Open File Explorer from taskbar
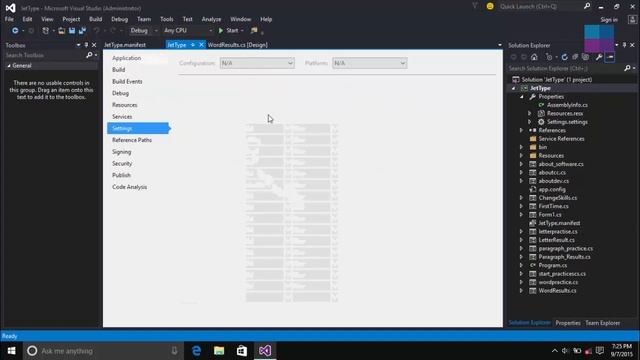This screenshot has width=640, height=360. 219,351
